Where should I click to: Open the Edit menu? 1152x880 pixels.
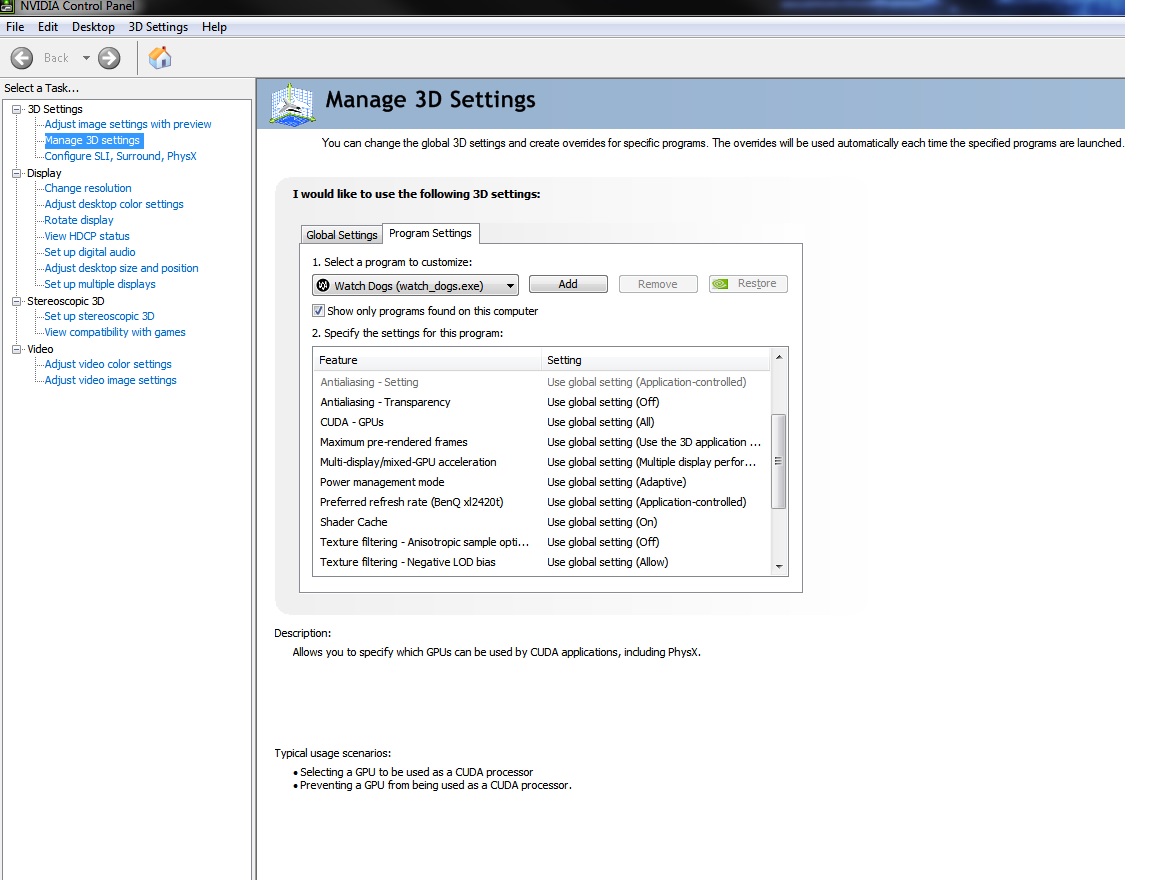48,26
